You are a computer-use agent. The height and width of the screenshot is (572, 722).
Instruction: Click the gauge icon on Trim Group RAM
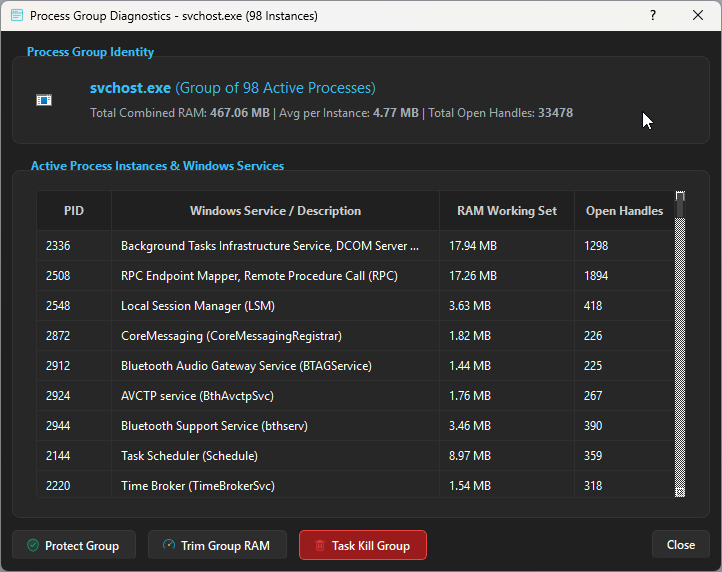pyautogui.click(x=169, y=545)
